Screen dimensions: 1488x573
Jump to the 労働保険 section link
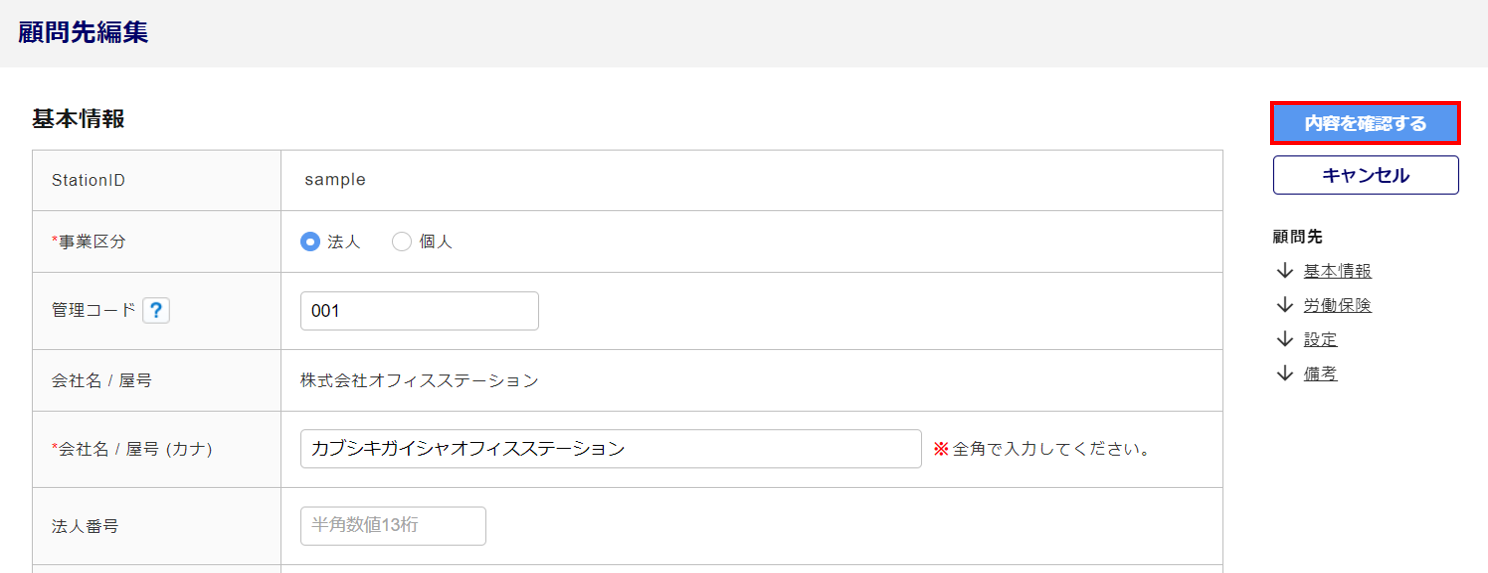coord(1337,305)
